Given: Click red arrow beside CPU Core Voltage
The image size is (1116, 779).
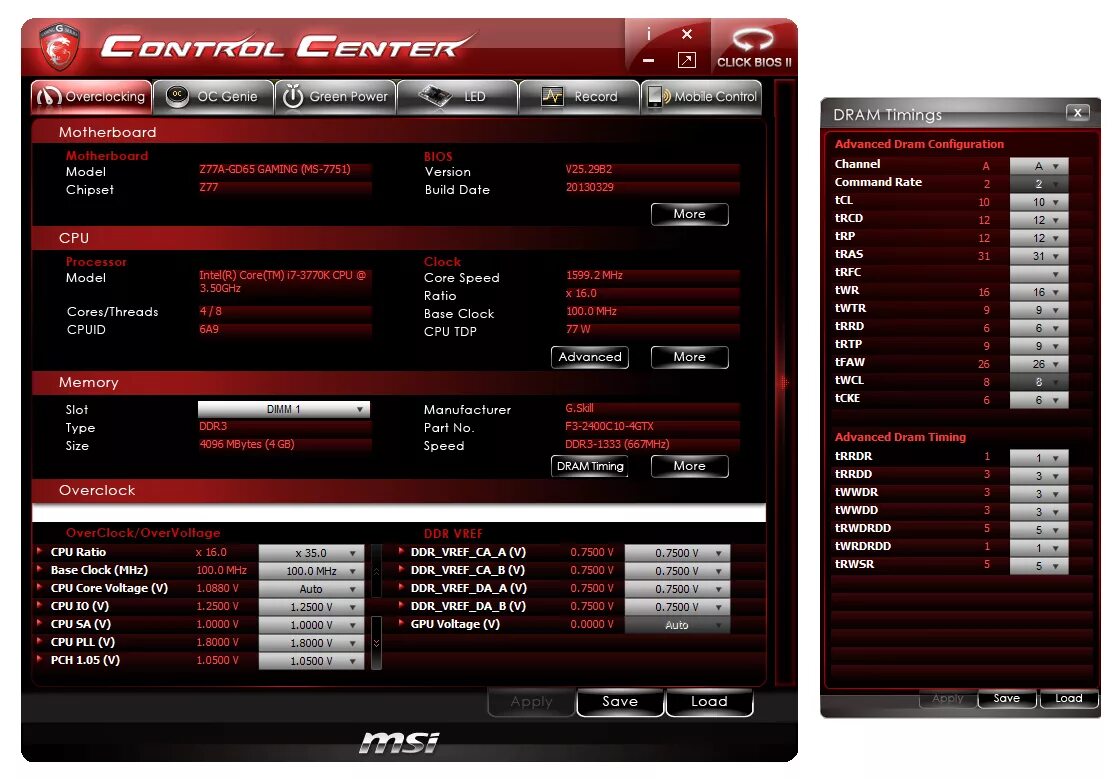Looking at the screenshot, I should click(39, 587).
